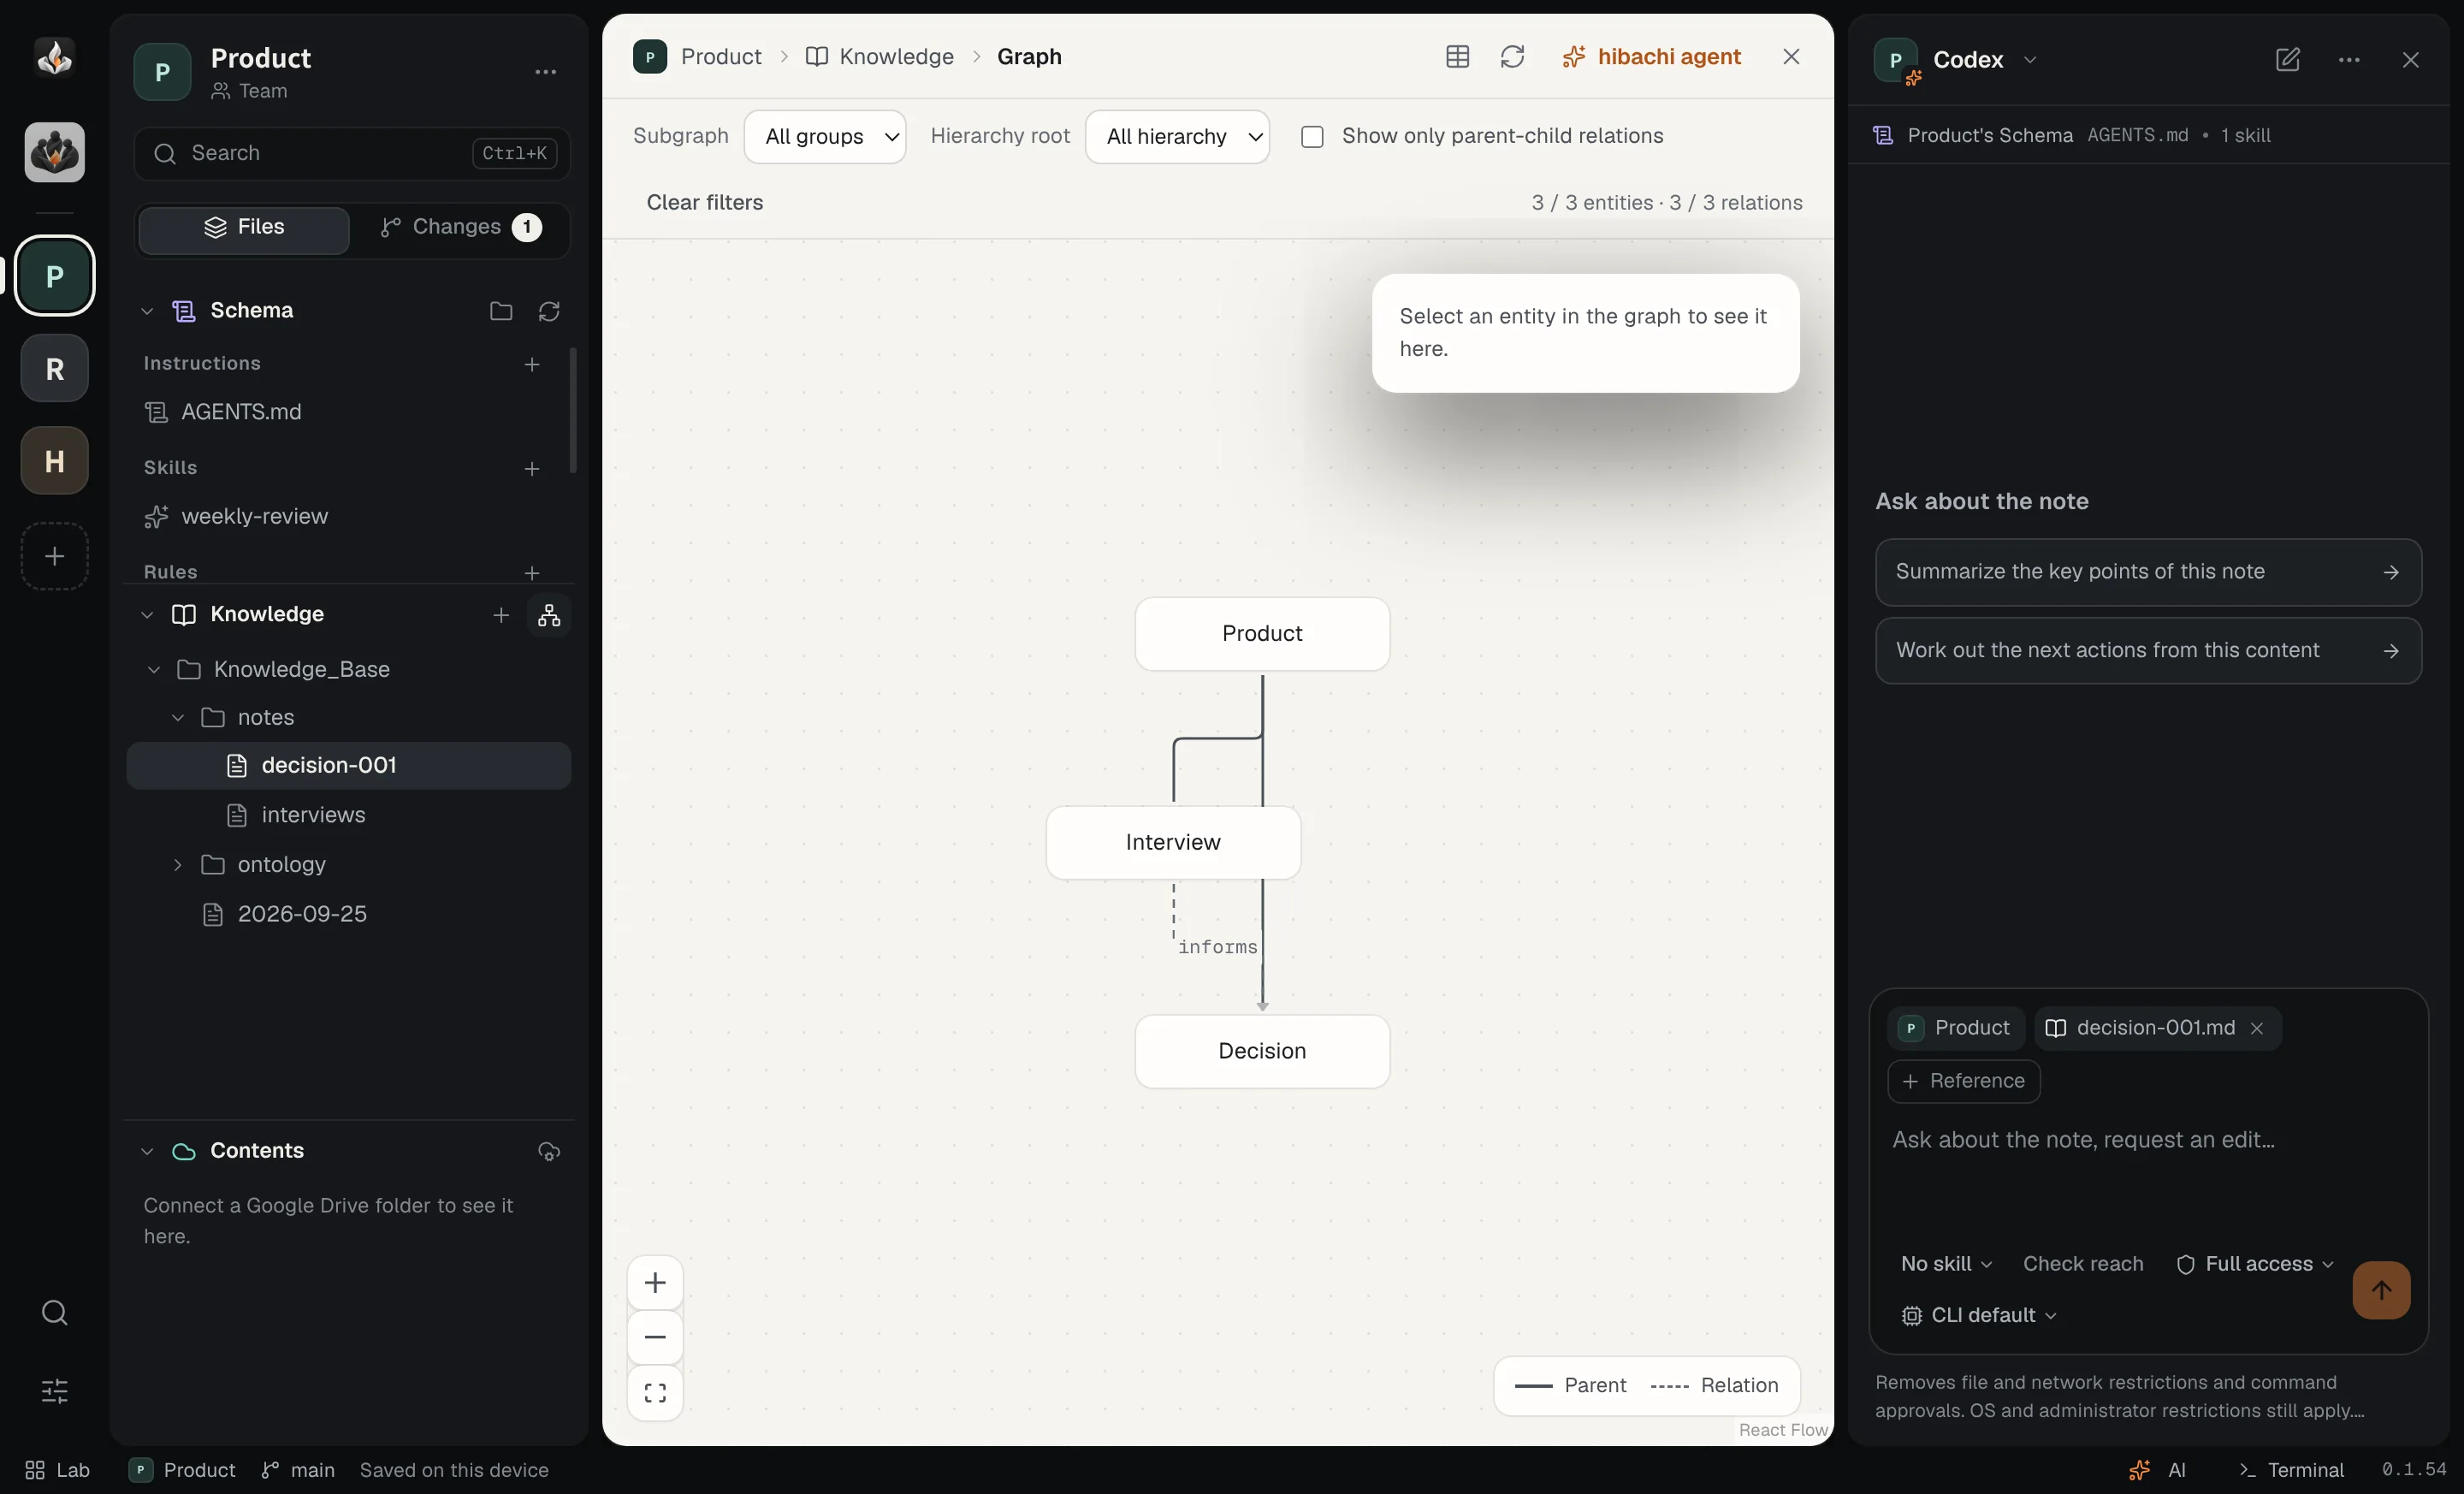Screen dimensions: 2464x1494
Task: Open the Codex agent selector dropdown
Action: [1984, 60]
